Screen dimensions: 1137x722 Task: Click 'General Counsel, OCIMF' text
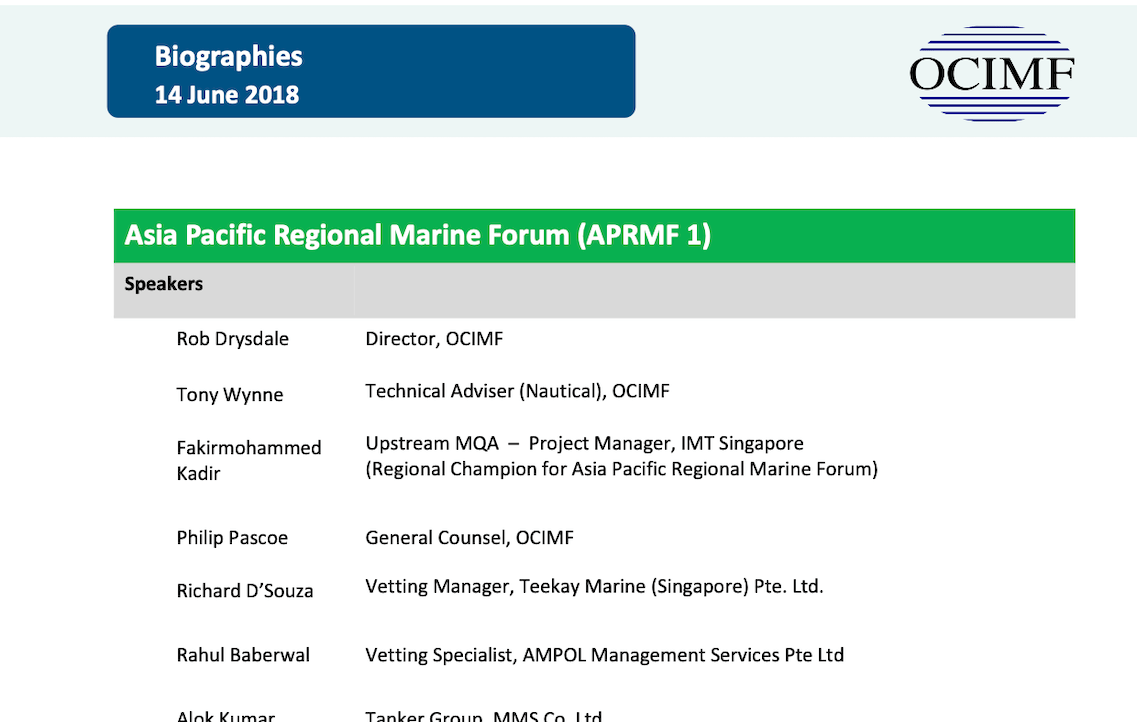click(469, 538)
